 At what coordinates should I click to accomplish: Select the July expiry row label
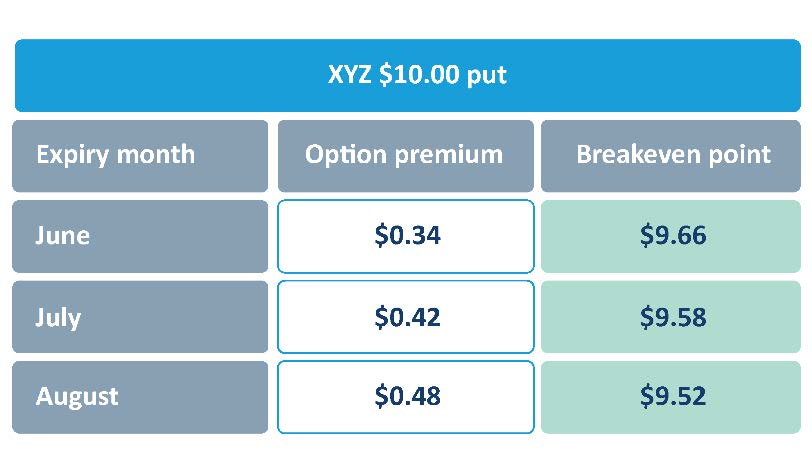(x=140, y=317)
